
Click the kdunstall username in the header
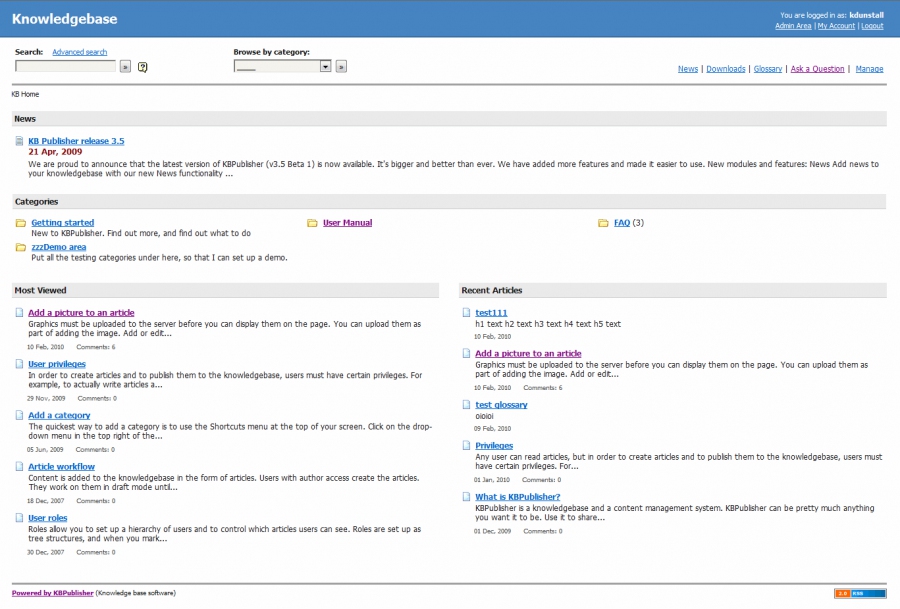[867, 15]
